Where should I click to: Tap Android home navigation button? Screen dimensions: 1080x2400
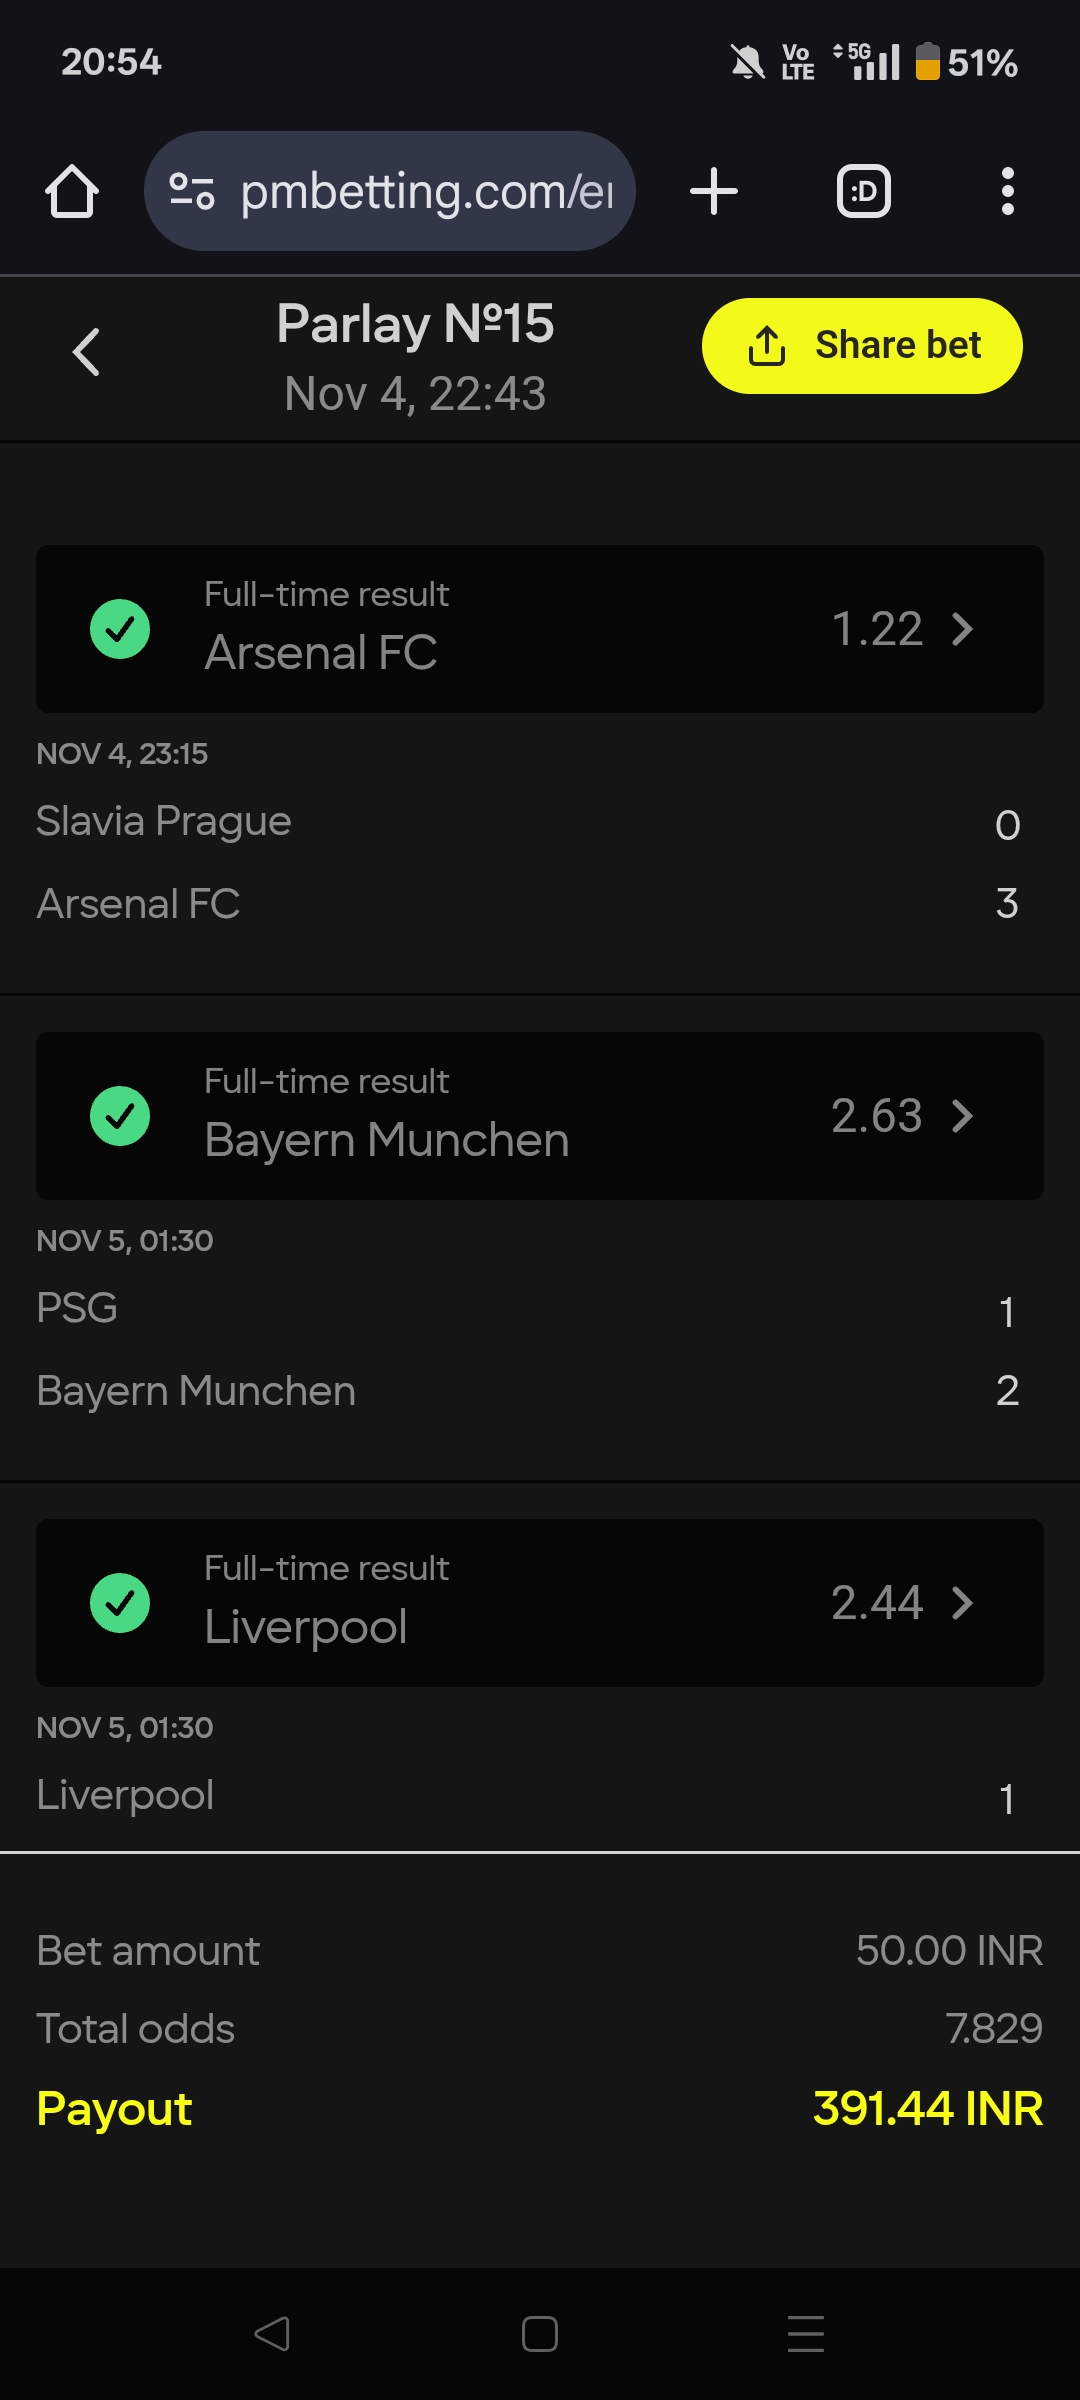click(540, 2334)
